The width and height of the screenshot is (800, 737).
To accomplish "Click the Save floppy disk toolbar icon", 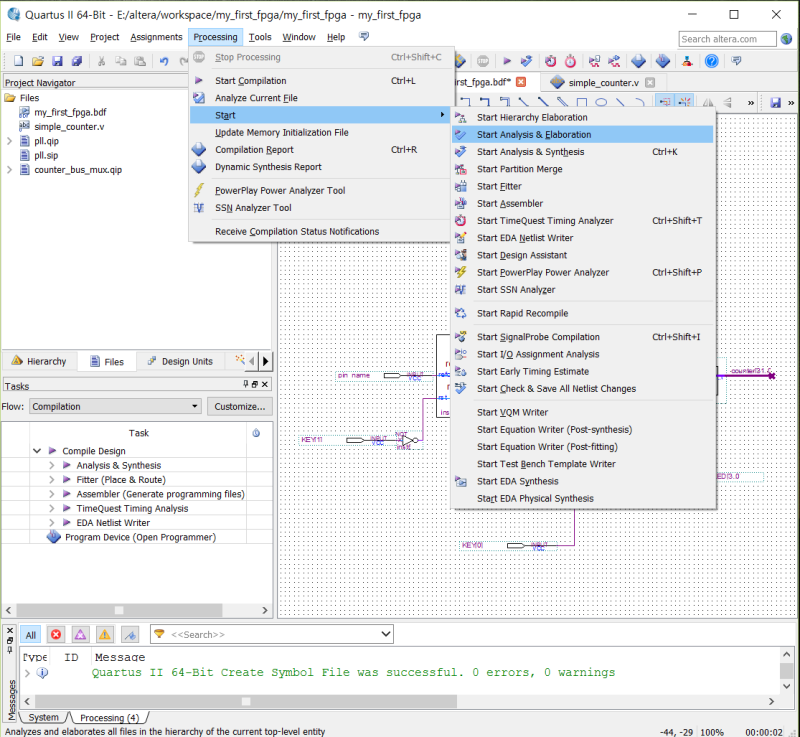I will point(57,62).
